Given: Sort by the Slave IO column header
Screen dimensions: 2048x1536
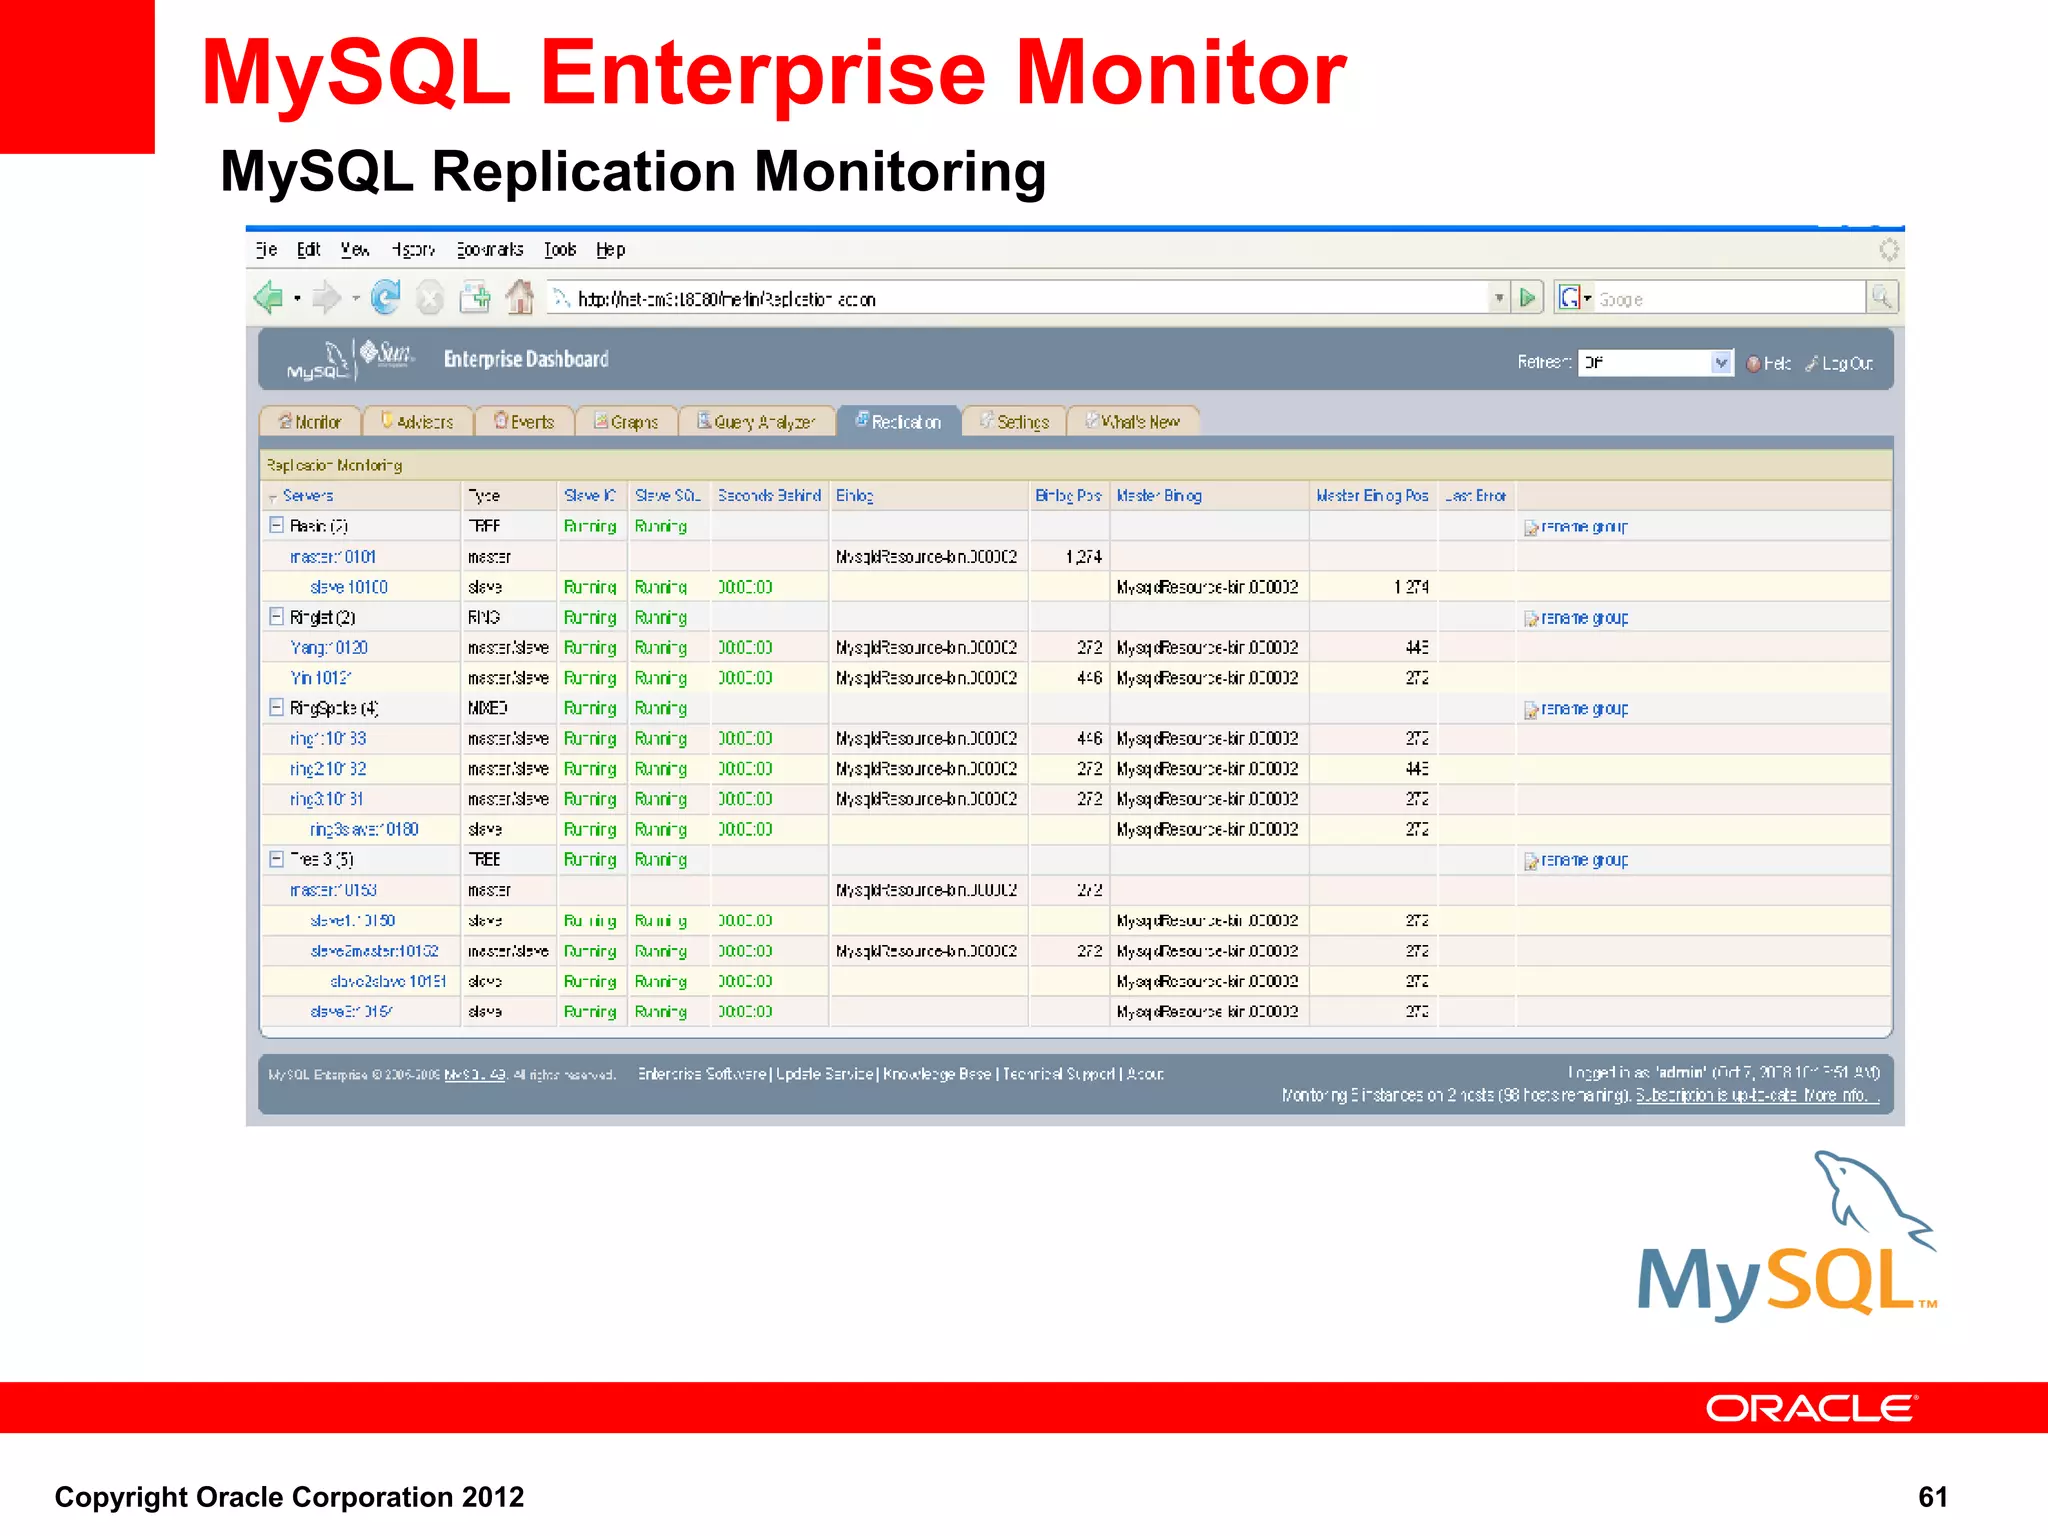Looking at the screenshot, I should [590, 496].
